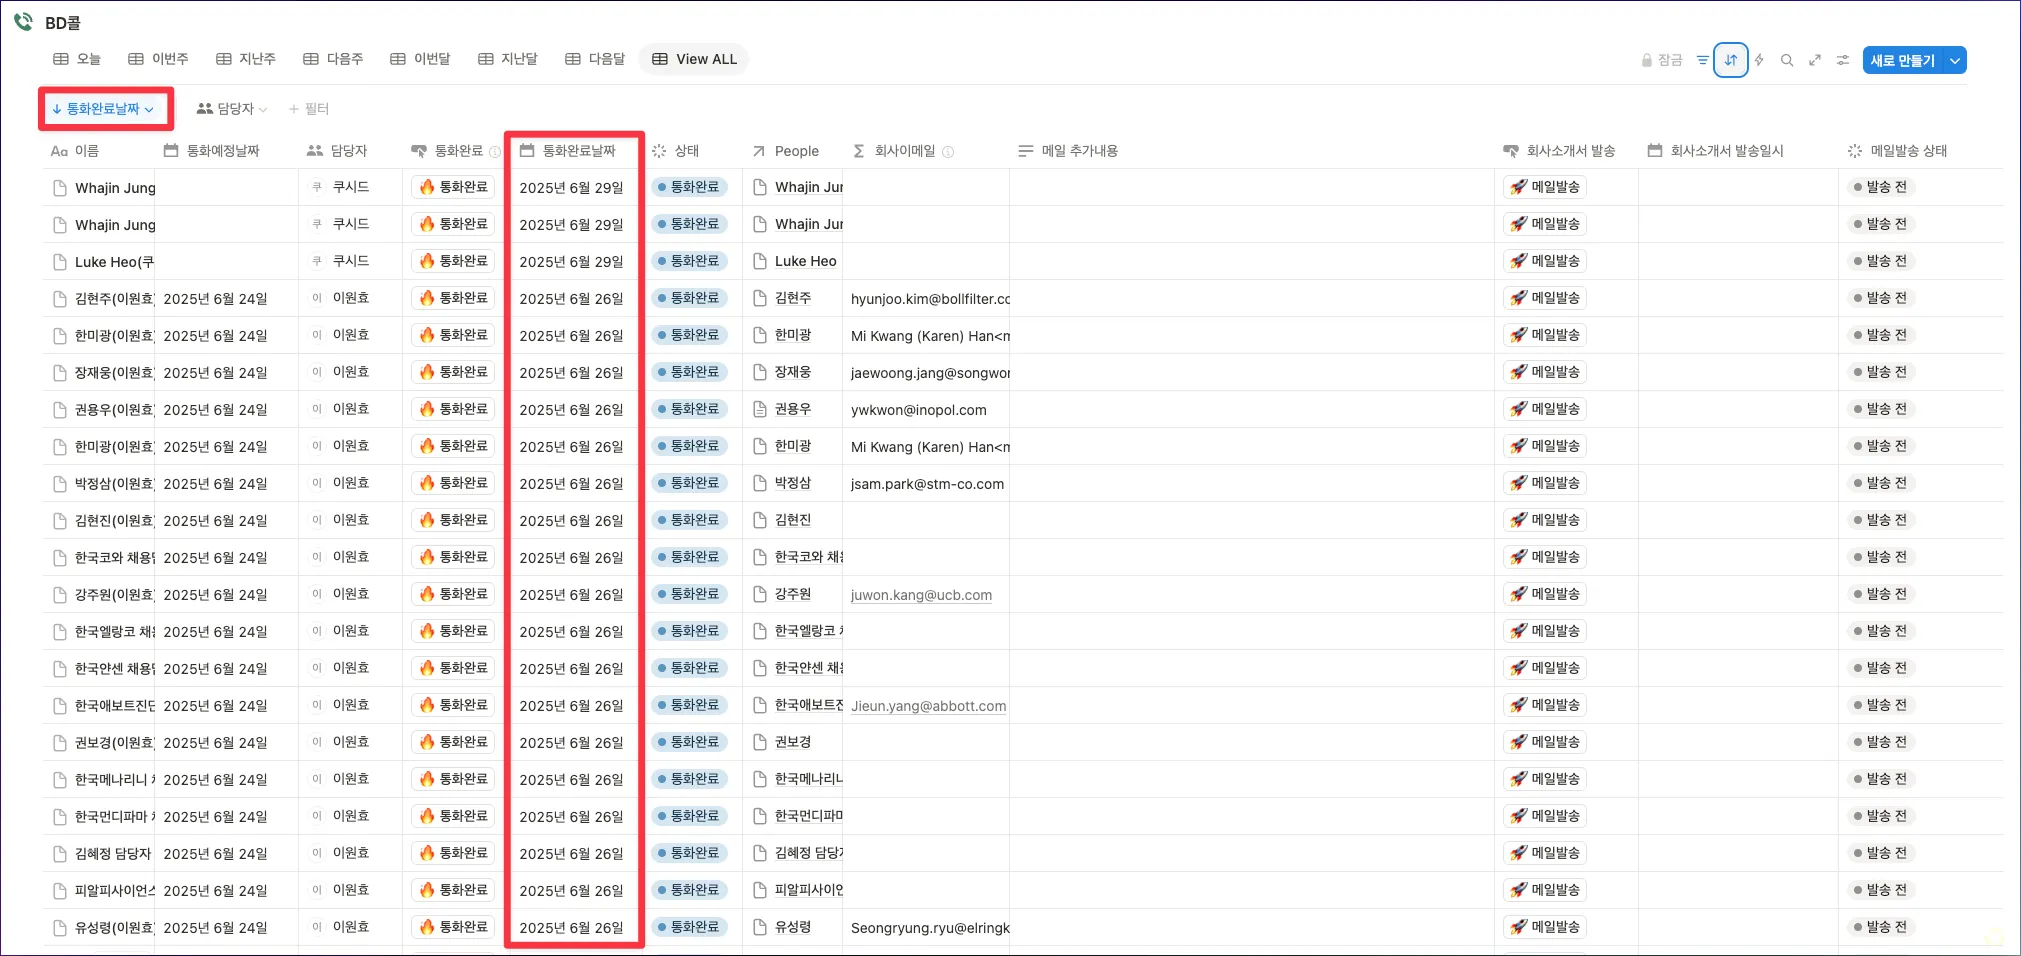Click the info icon next to 회사이메일 header
The height and width of the screenshot is (956, 2021).
[948, 151]
